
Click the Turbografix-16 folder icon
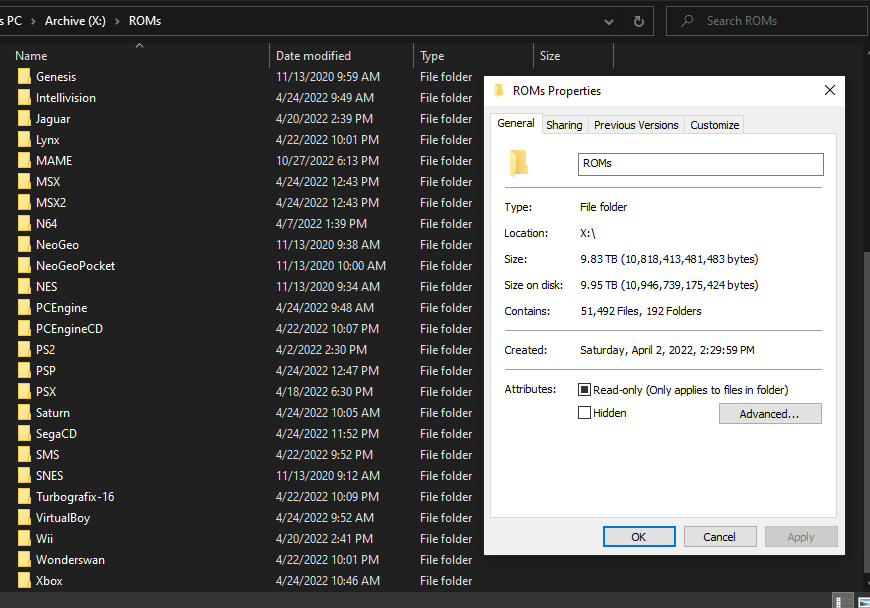click(24, 497)
